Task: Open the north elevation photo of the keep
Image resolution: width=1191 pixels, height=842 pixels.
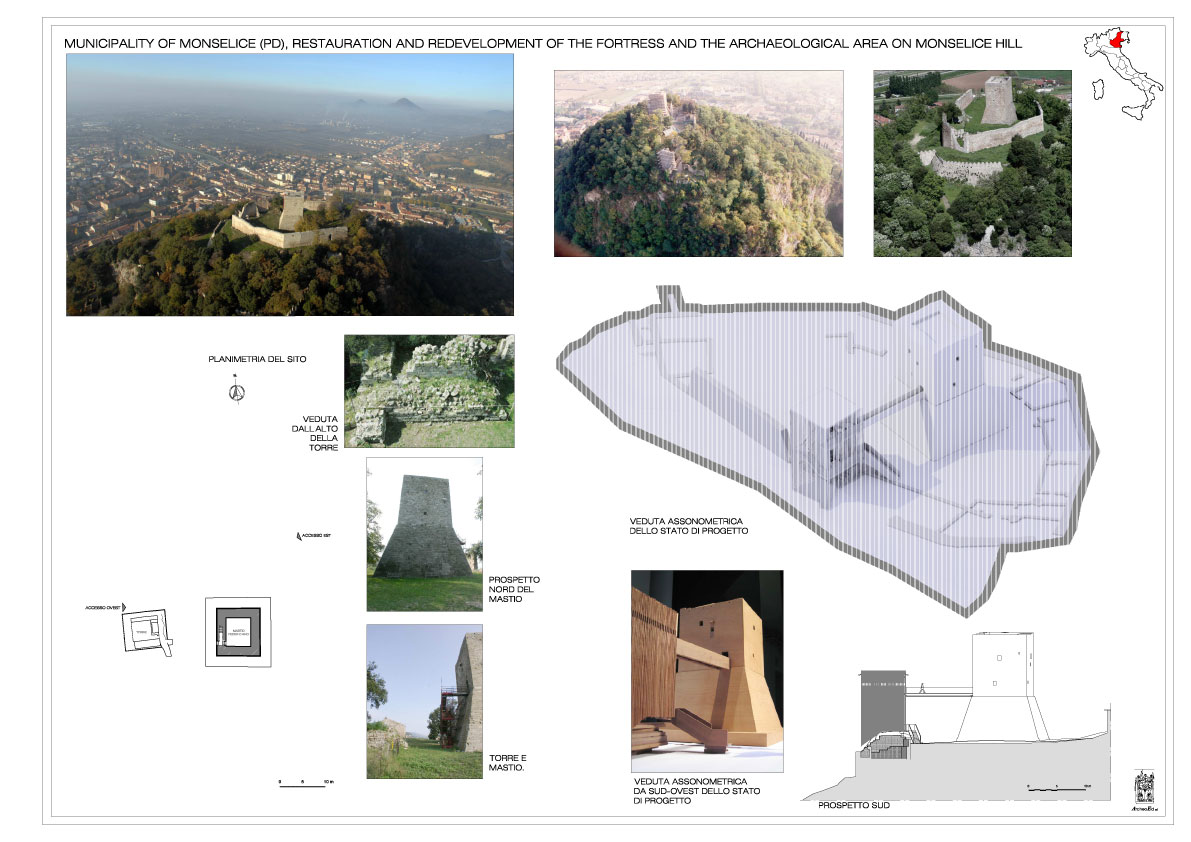Action: [425, 535]
